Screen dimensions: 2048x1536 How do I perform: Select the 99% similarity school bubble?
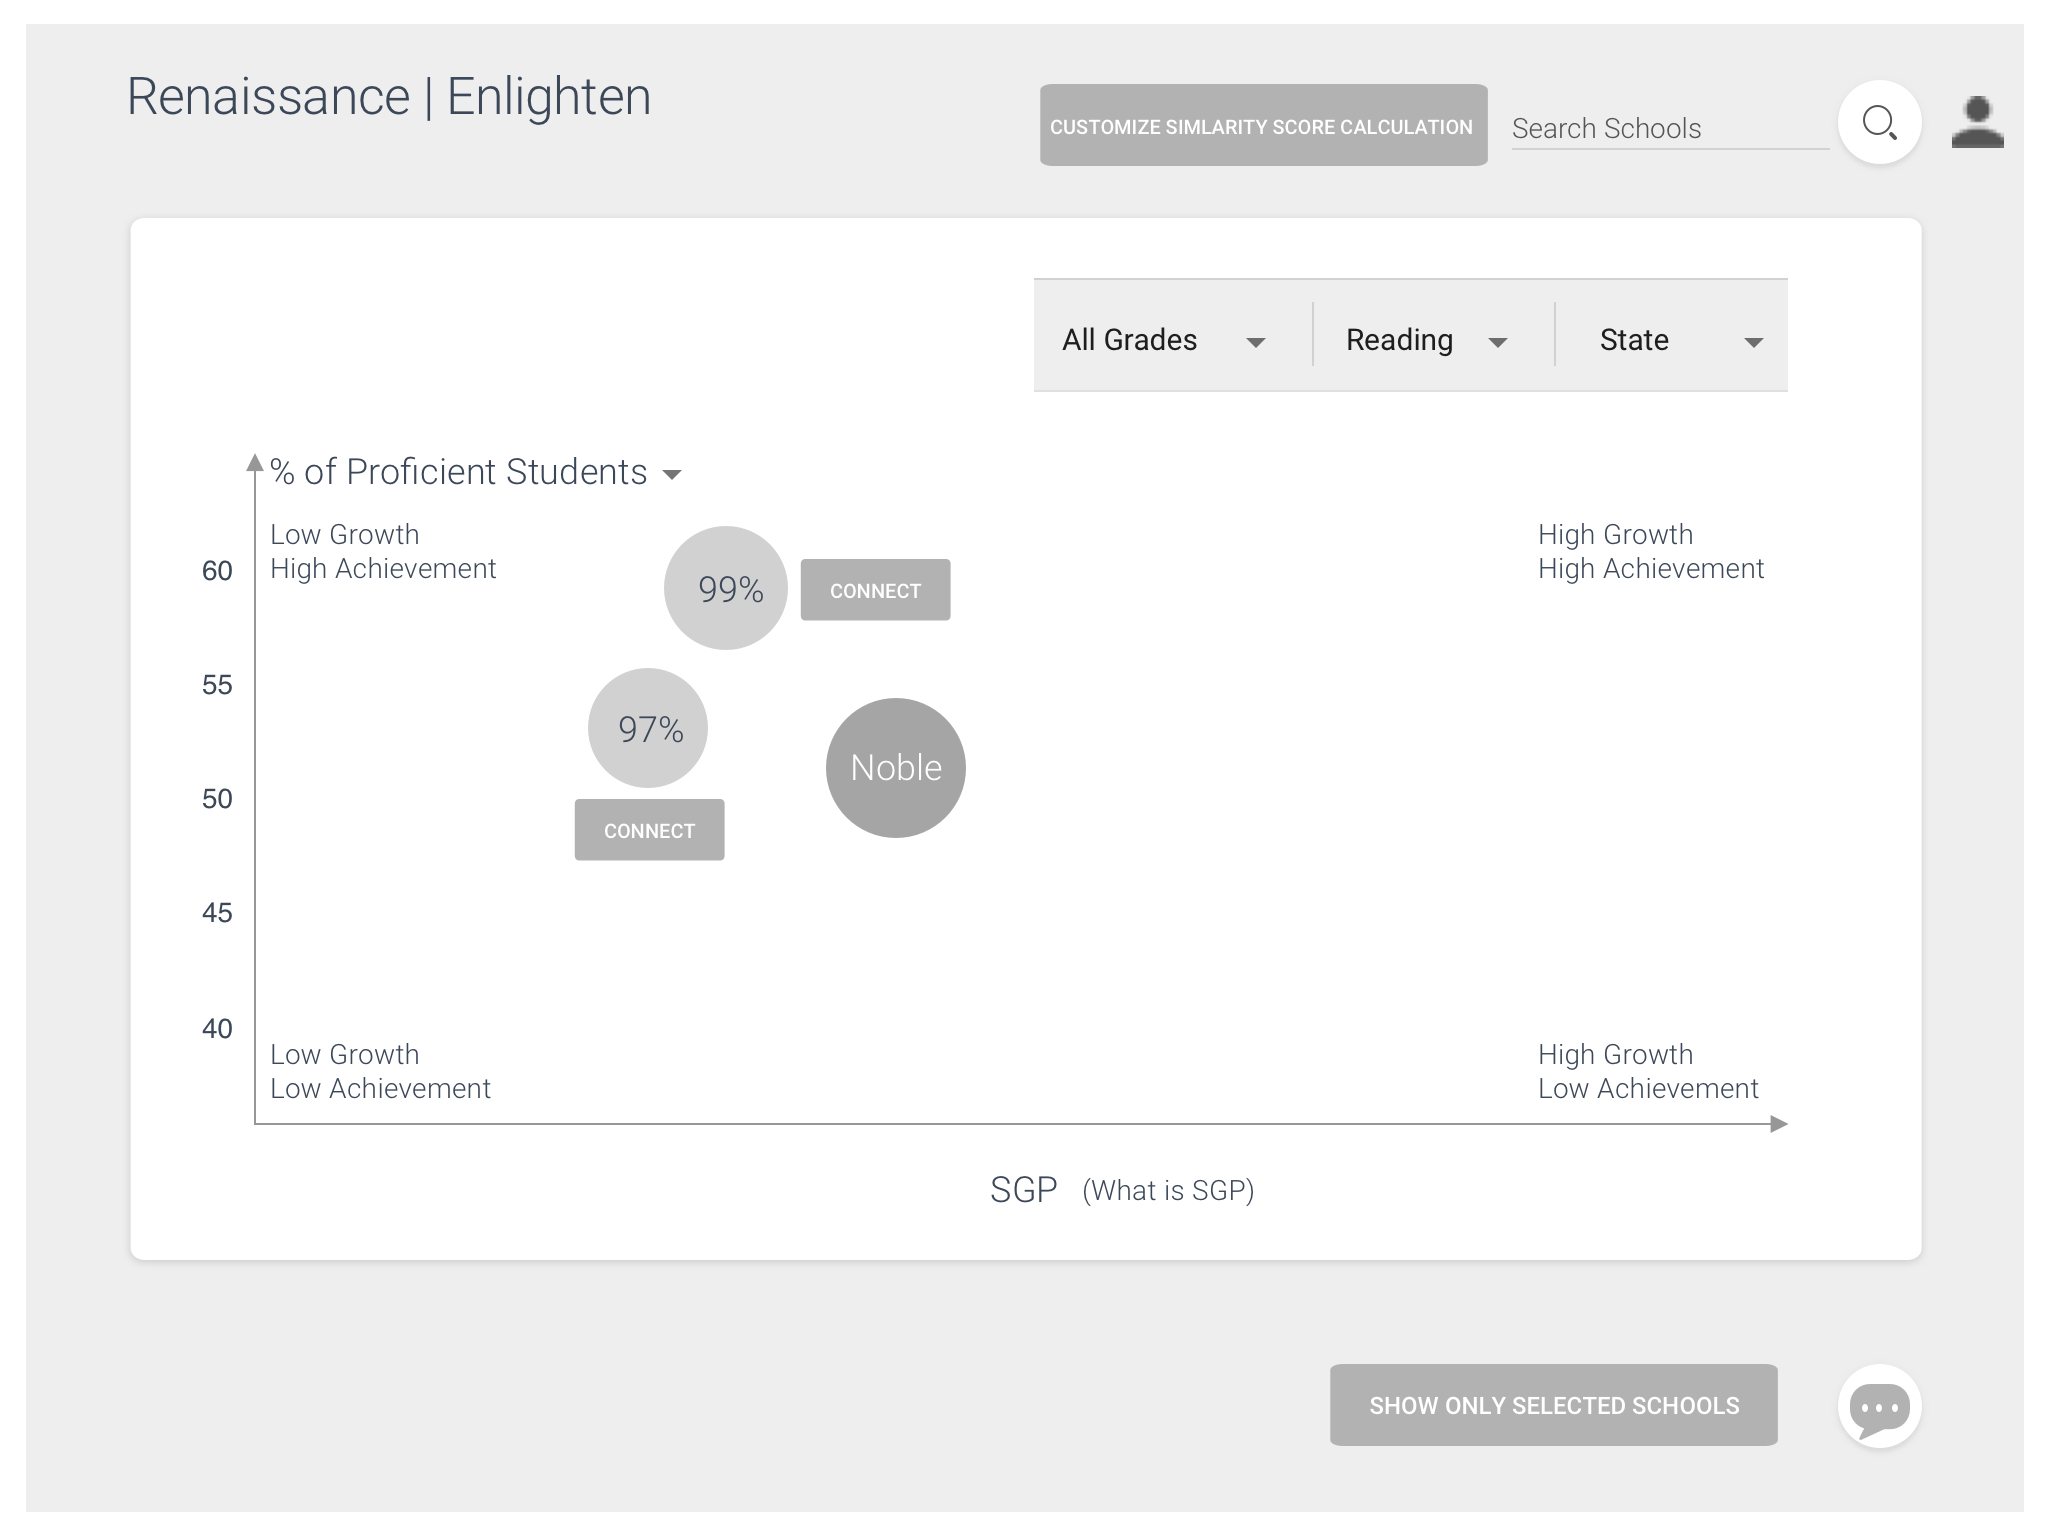(x=726, y=588)
